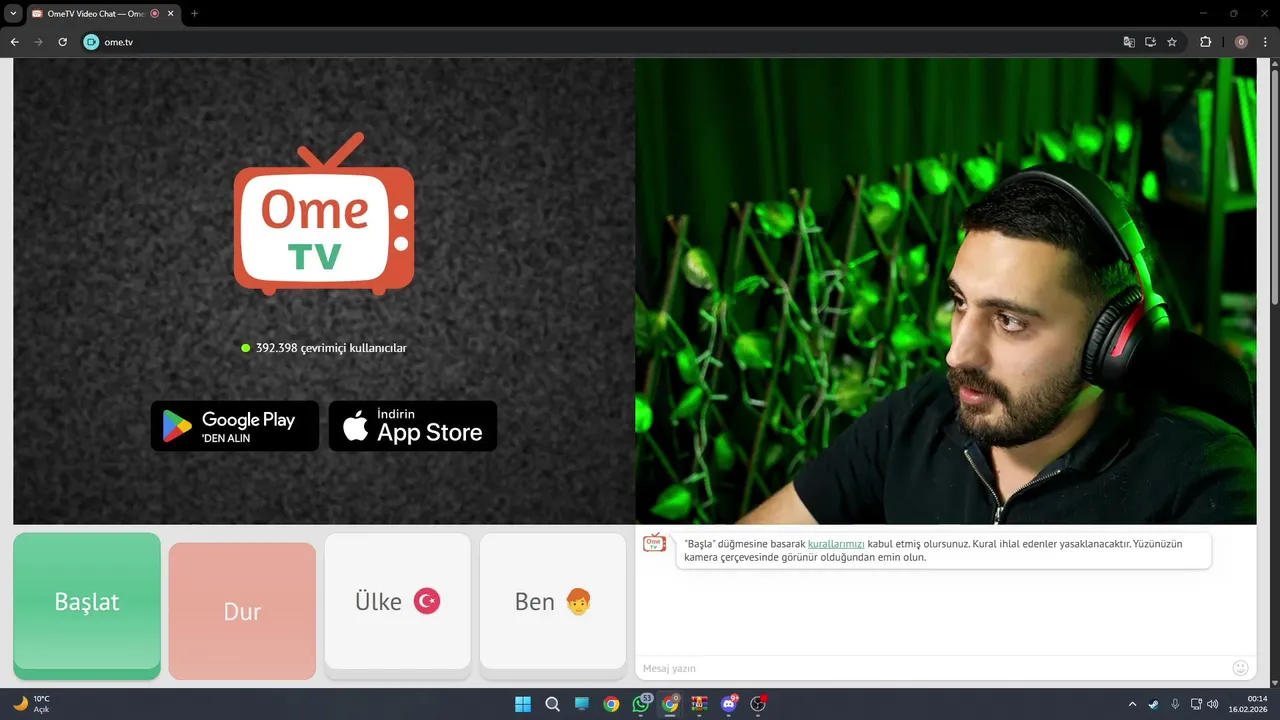Open the network status tray icon
This screenshot has height=720, width=1280.
click(1197, 704)
